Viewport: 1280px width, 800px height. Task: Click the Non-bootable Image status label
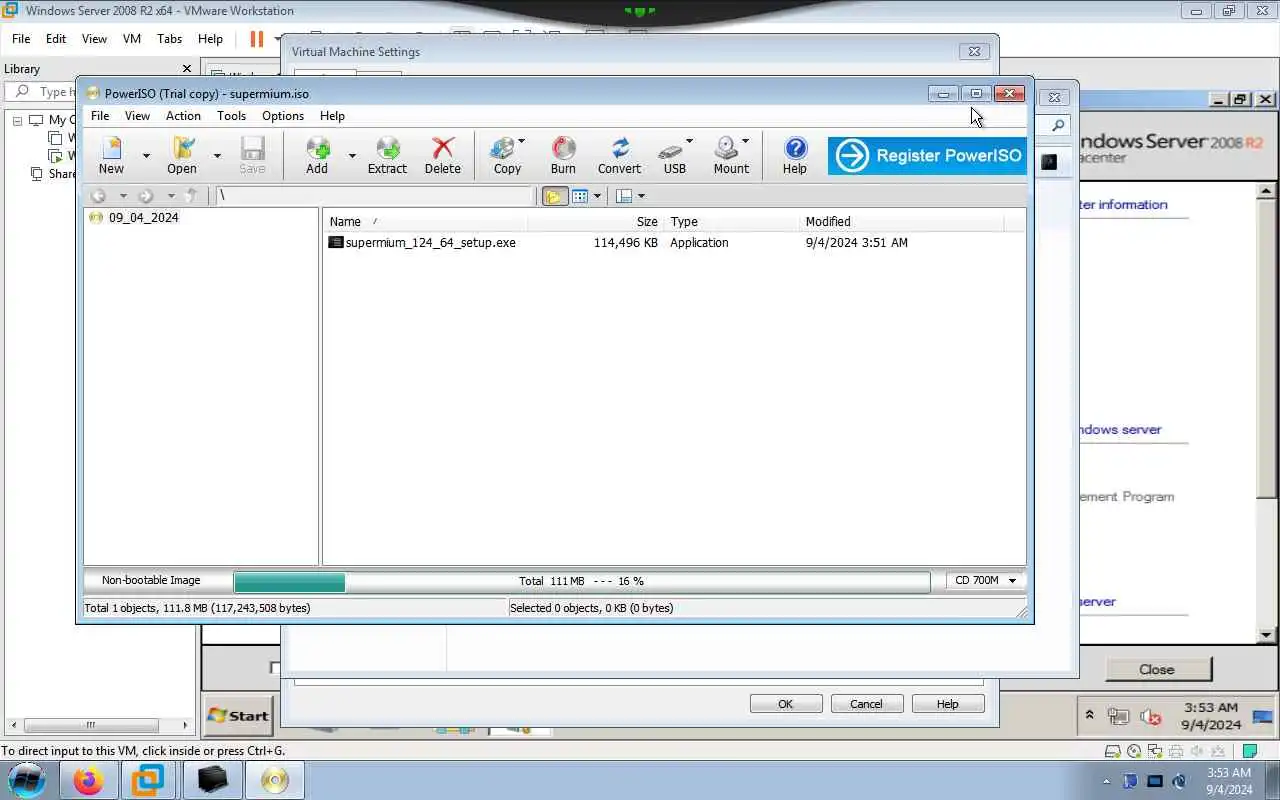(x=151, y=580)
